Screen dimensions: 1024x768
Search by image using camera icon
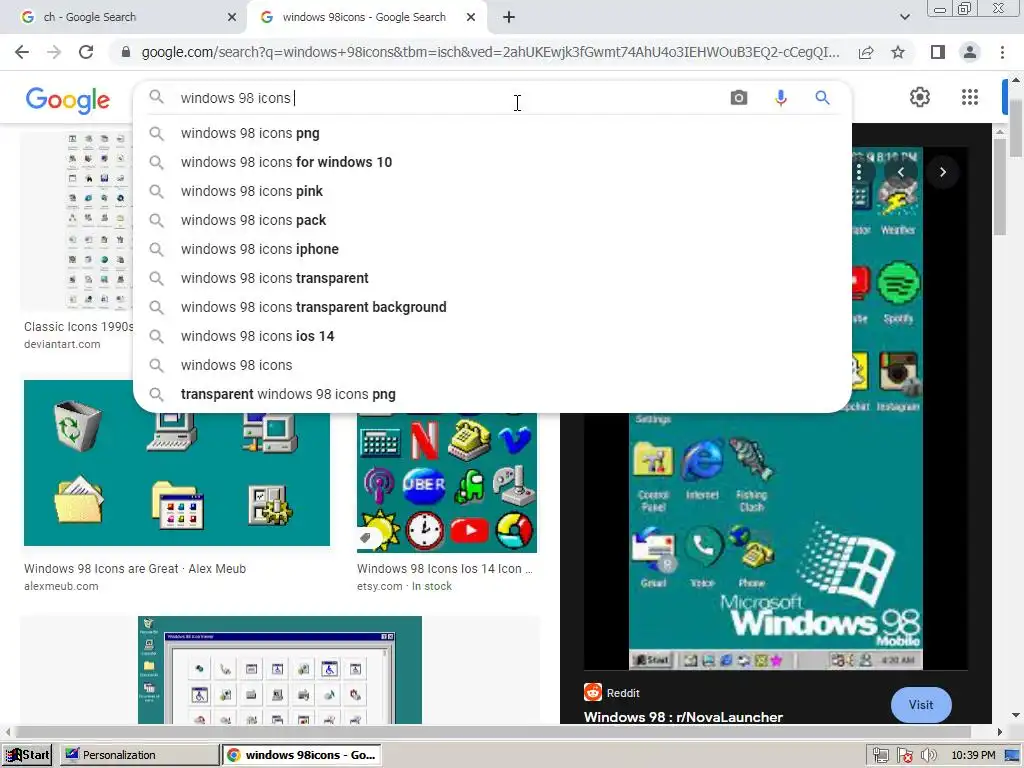(739, 98)
